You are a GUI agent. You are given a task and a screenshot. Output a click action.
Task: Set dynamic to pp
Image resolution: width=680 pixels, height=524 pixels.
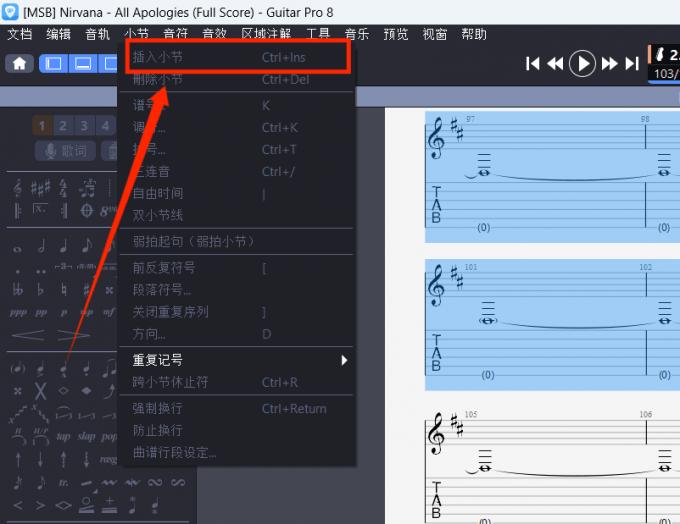pos(41,313)
